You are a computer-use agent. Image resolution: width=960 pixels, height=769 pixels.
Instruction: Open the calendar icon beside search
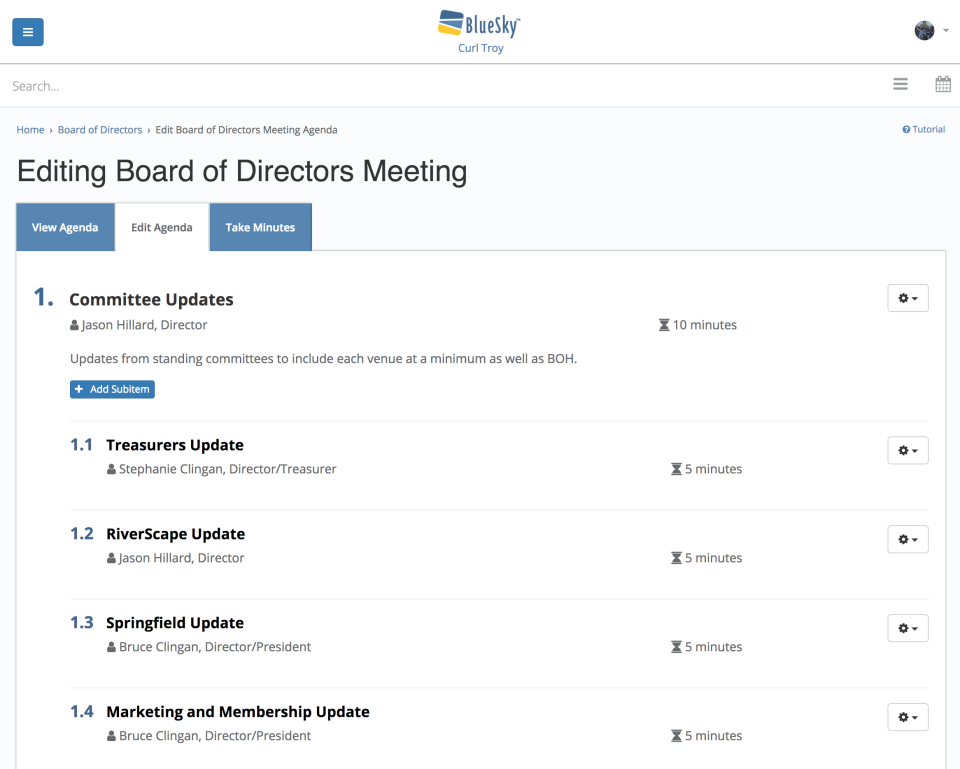pyautogui.click(x=942, y=84)
